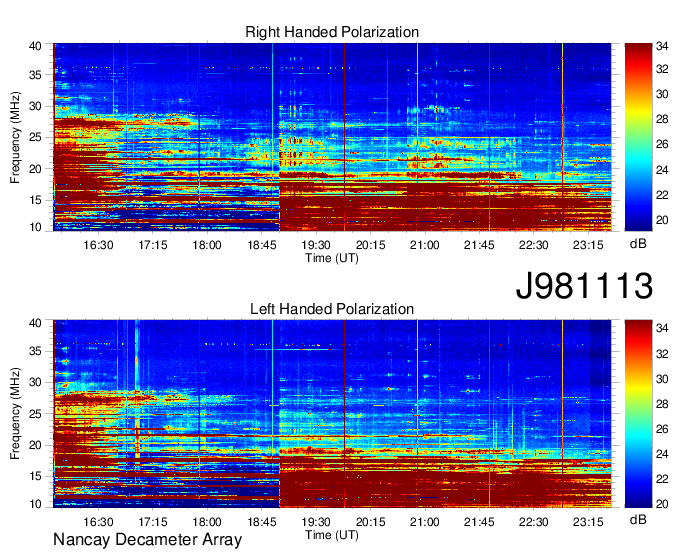Click the 25 MHz tick on the left-handed plot
Screen dimensions: 680x552
pyautogui.click(x=35, y=414)
